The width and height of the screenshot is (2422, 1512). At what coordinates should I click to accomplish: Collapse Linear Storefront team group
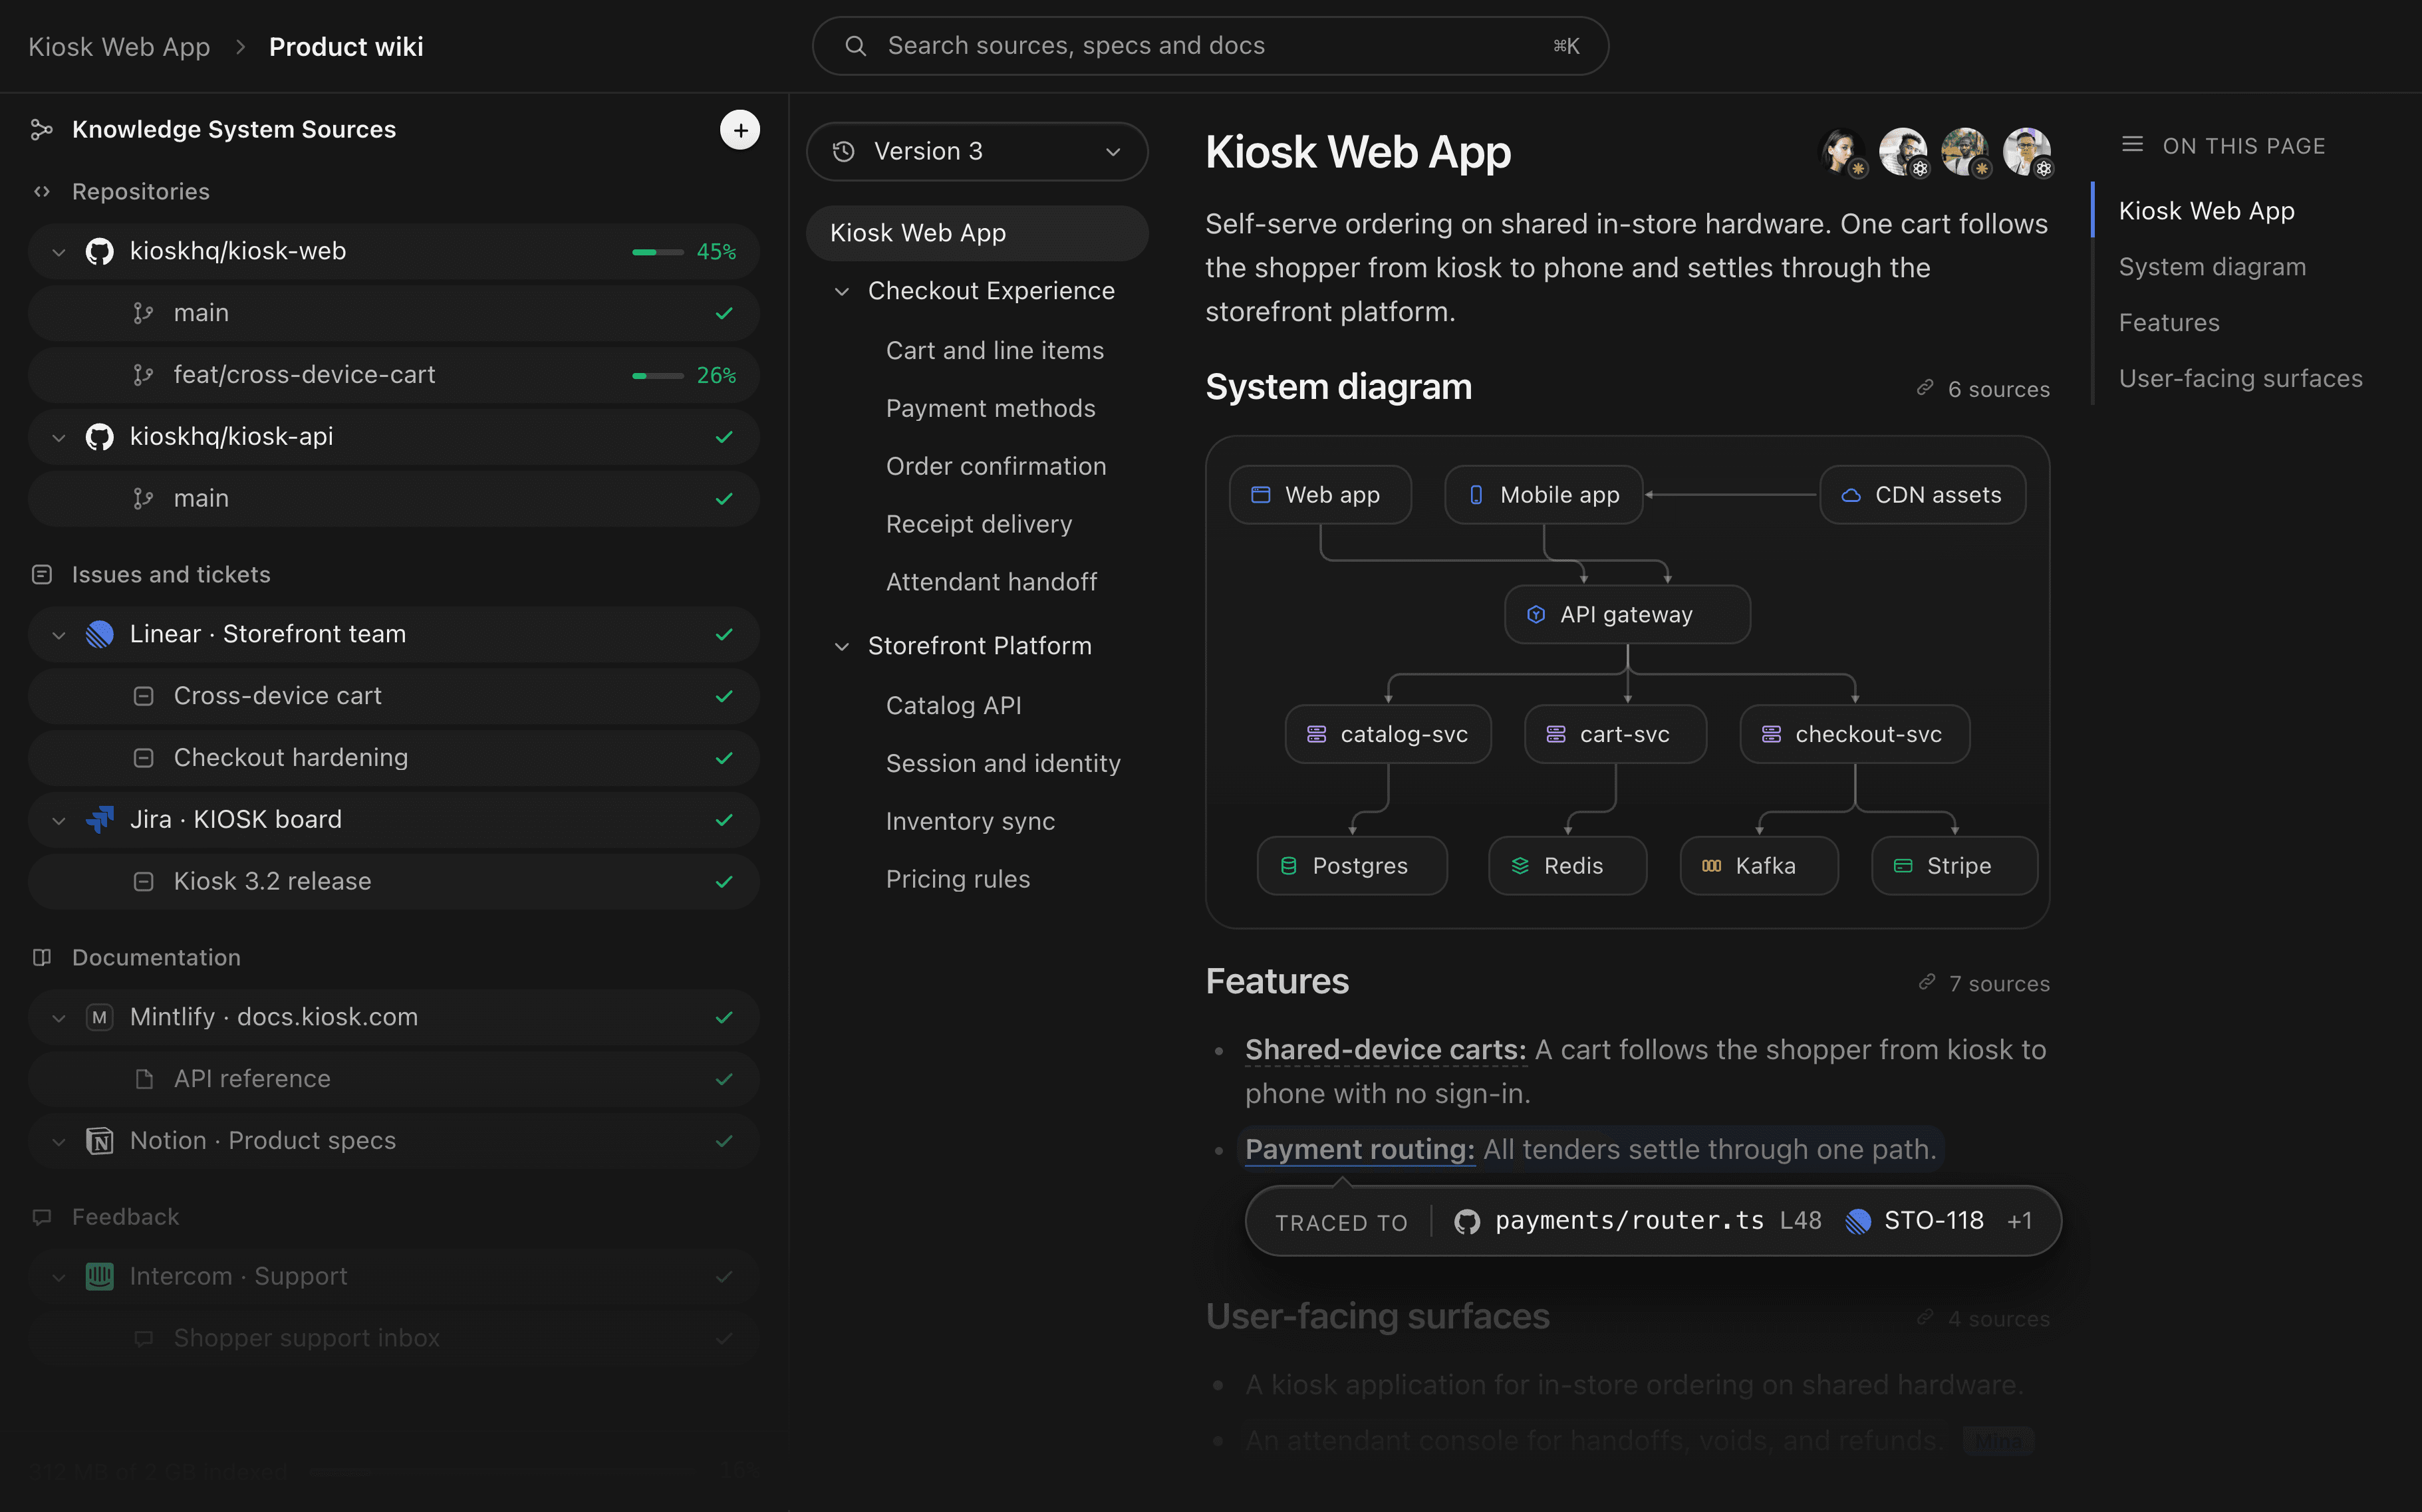pyautogui.click(x=59, y=635)
